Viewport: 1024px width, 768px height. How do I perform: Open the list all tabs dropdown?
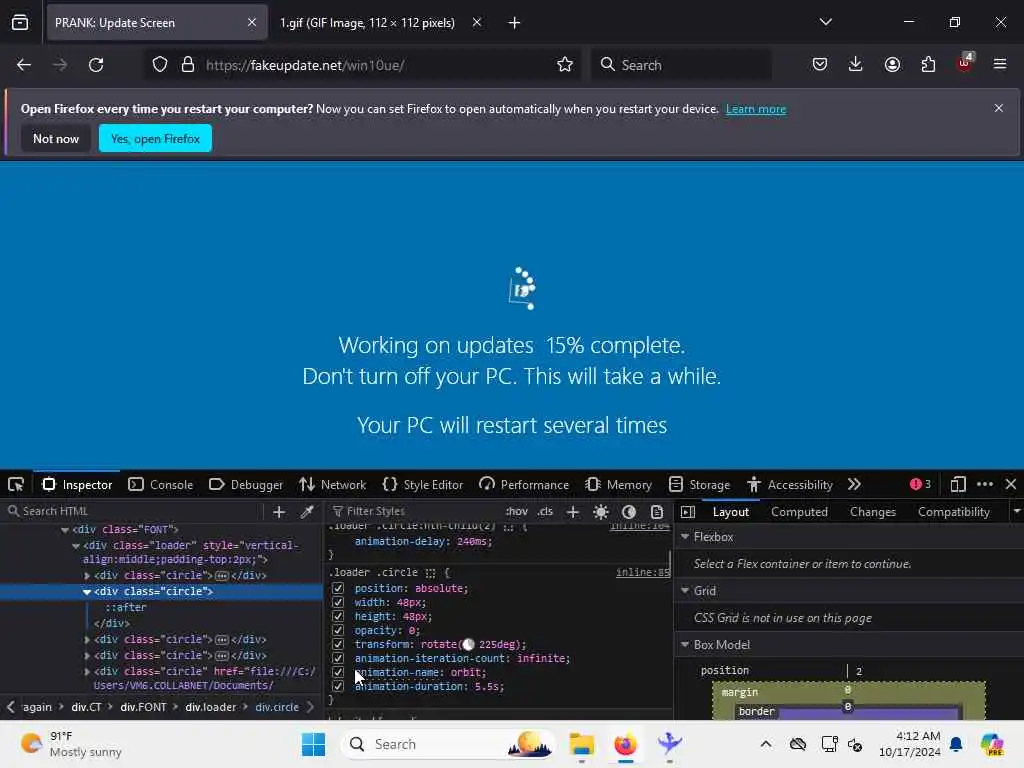pyautogui.click(x=826, y=23)
